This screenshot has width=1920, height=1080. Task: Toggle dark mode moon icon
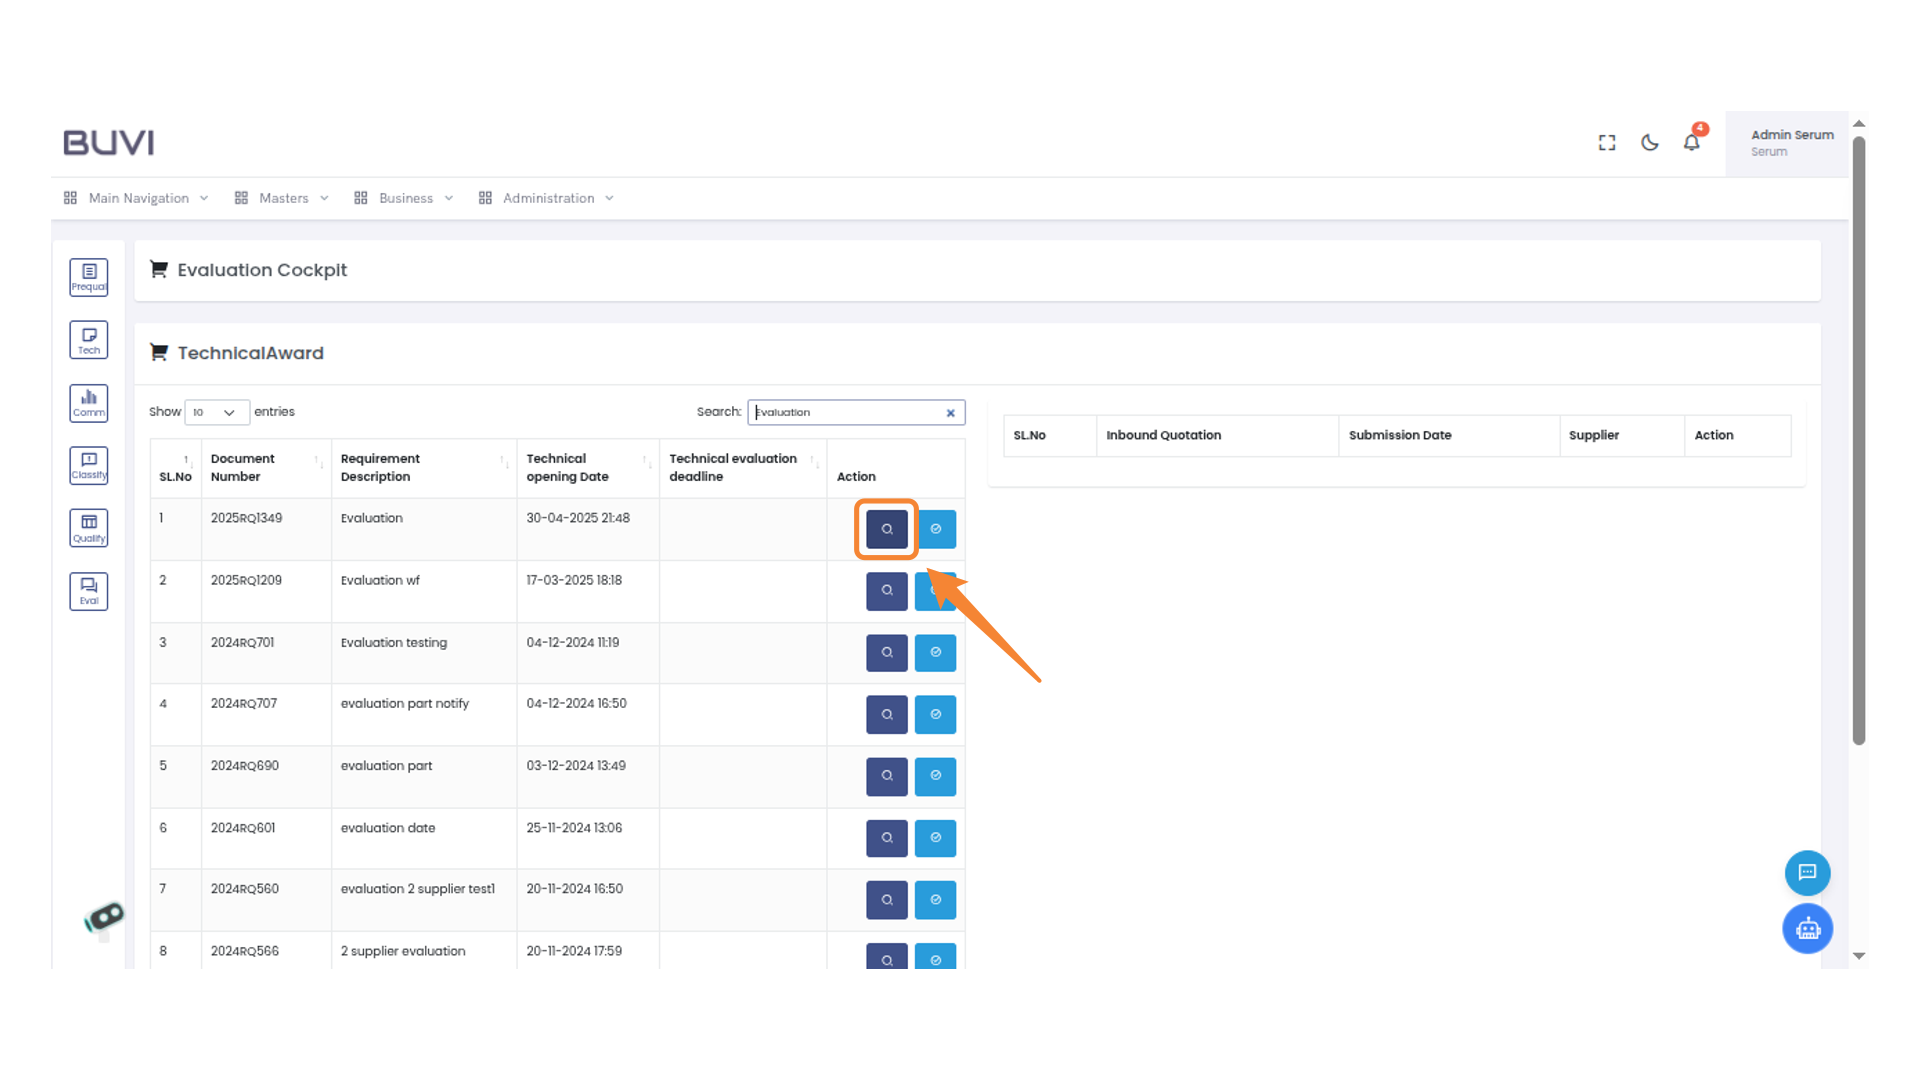pyautogui.click(x=1650, y=143)
